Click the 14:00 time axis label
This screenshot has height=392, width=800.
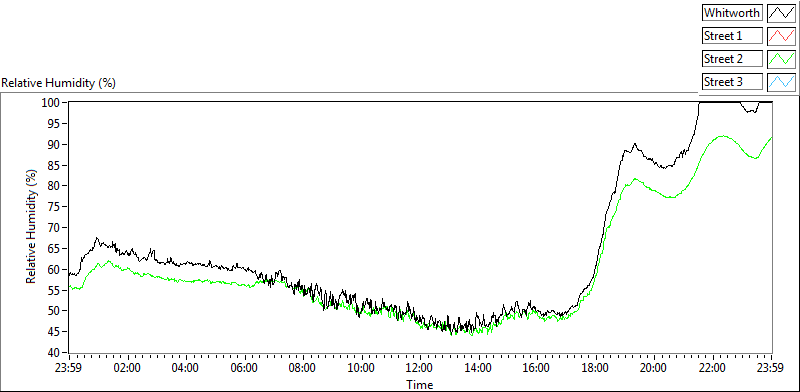(x=479, y=368)
